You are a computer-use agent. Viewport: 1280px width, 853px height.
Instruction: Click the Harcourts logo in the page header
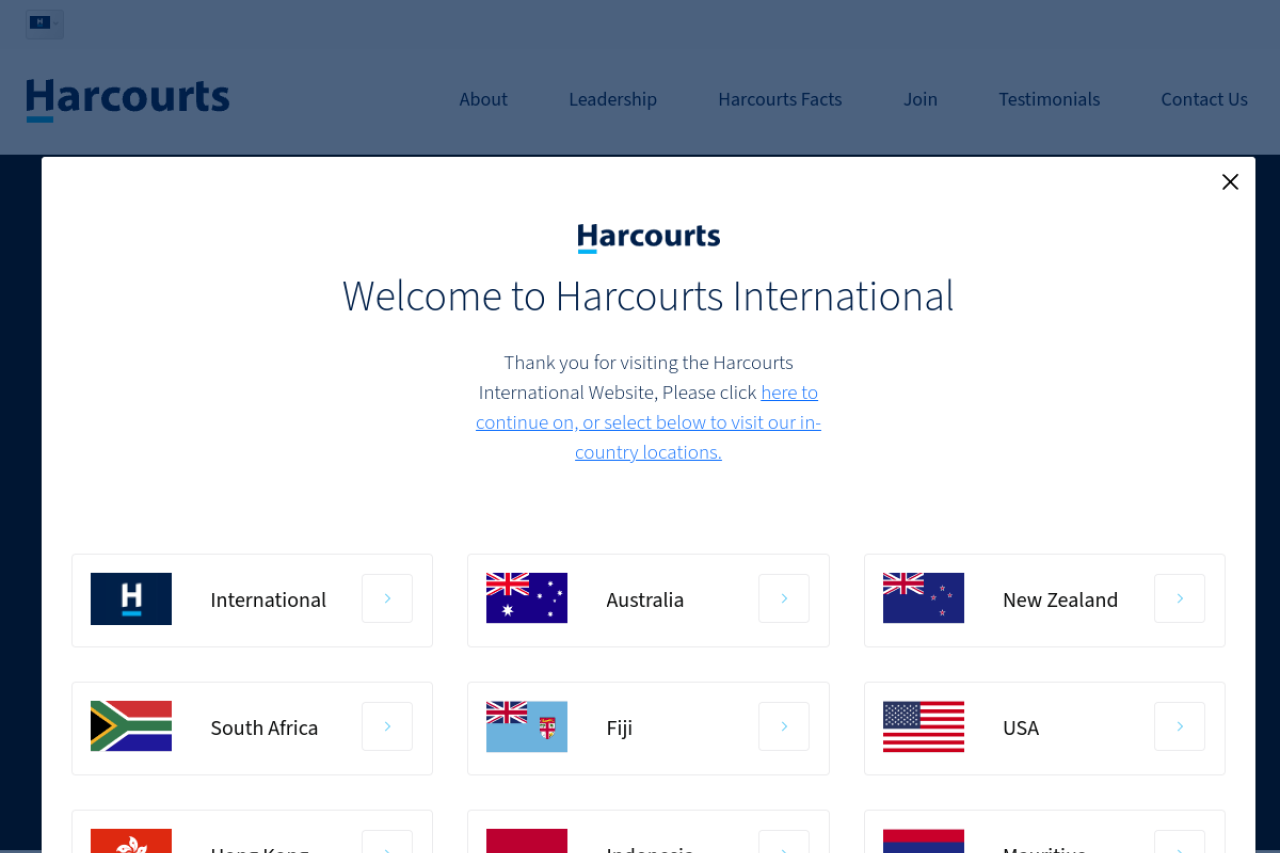[128, 100]
